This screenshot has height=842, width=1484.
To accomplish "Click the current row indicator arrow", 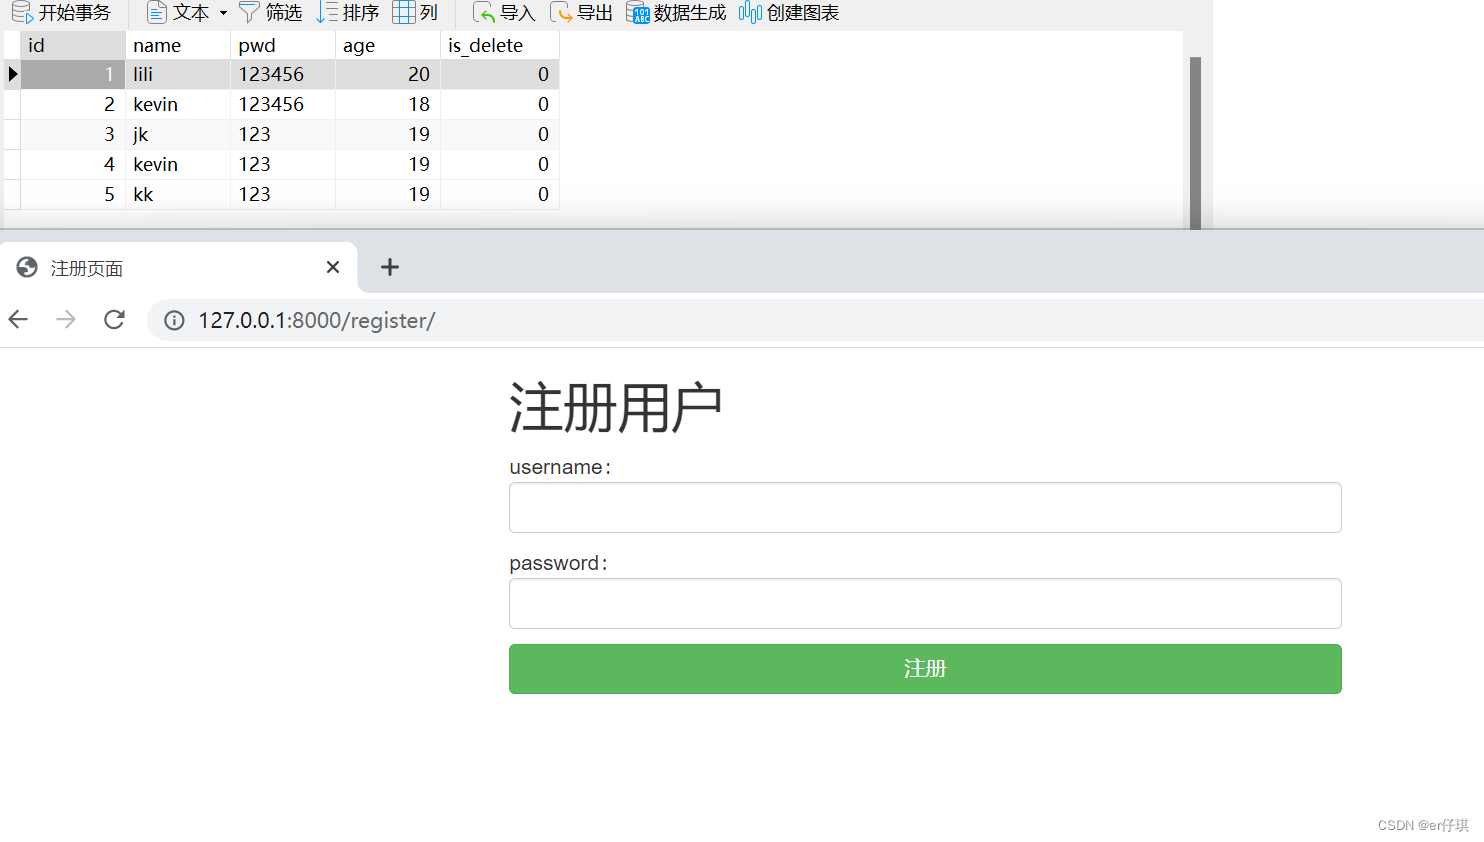I will 12,74.
